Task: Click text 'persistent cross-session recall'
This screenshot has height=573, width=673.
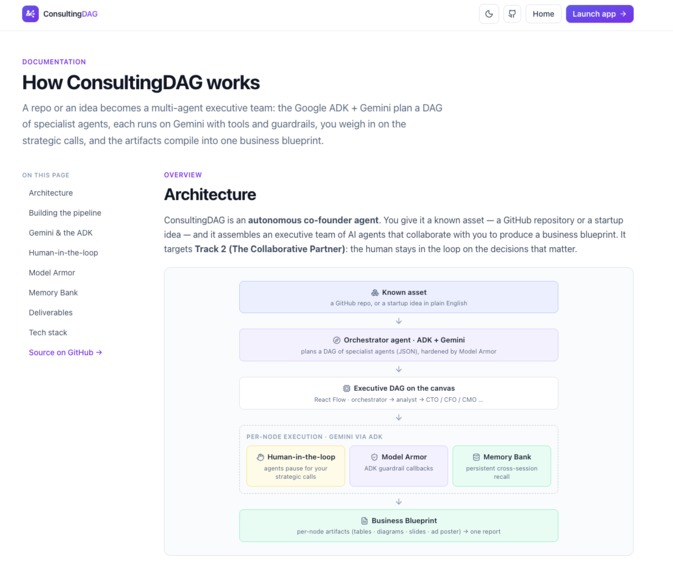Action: pos(502,473)
